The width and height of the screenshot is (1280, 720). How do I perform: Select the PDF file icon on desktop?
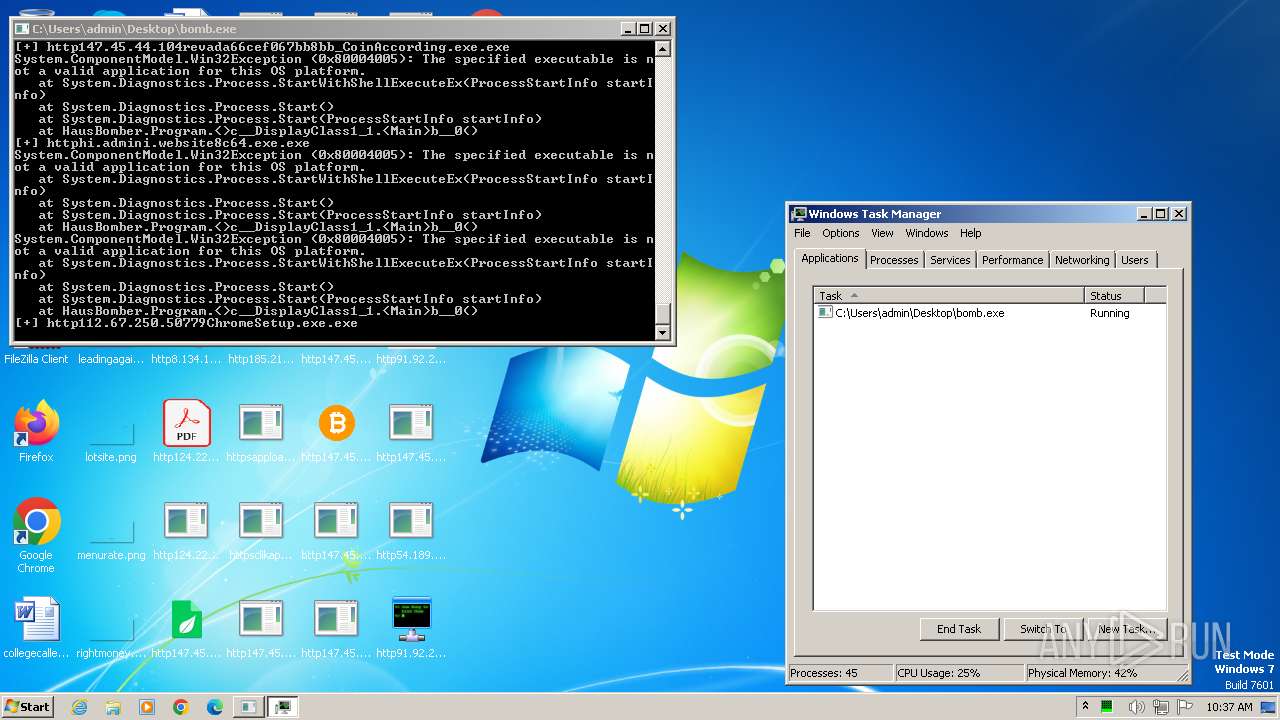pyautogui.click(x=187, y=424)
